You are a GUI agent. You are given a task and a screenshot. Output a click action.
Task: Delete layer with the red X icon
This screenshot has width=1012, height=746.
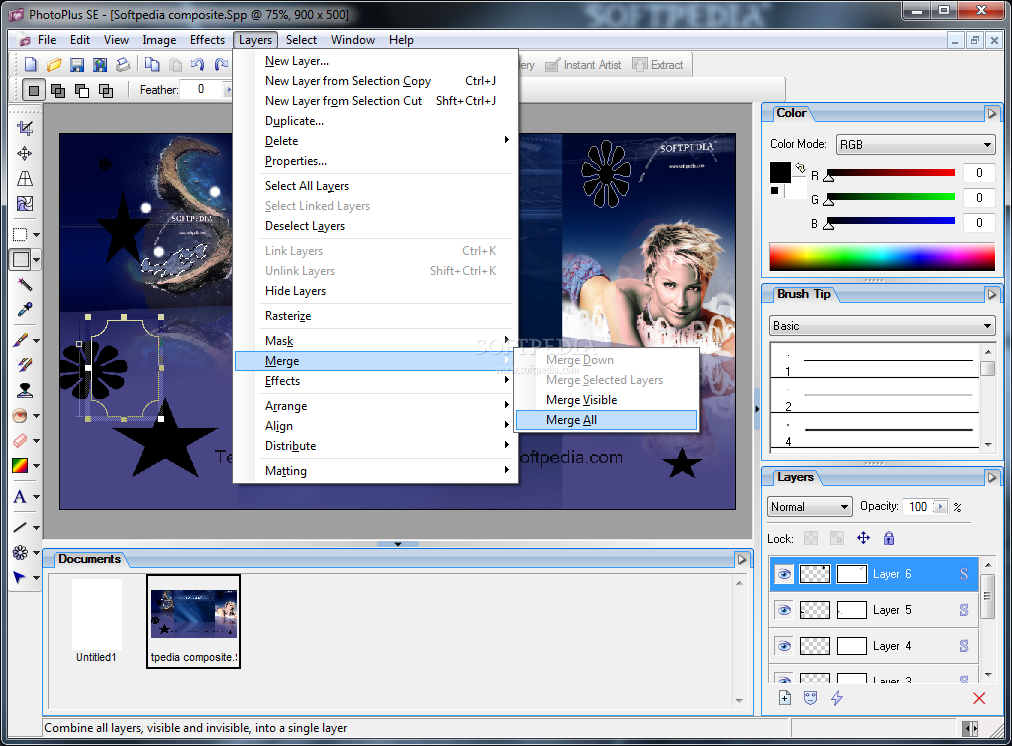coord(979,698)
